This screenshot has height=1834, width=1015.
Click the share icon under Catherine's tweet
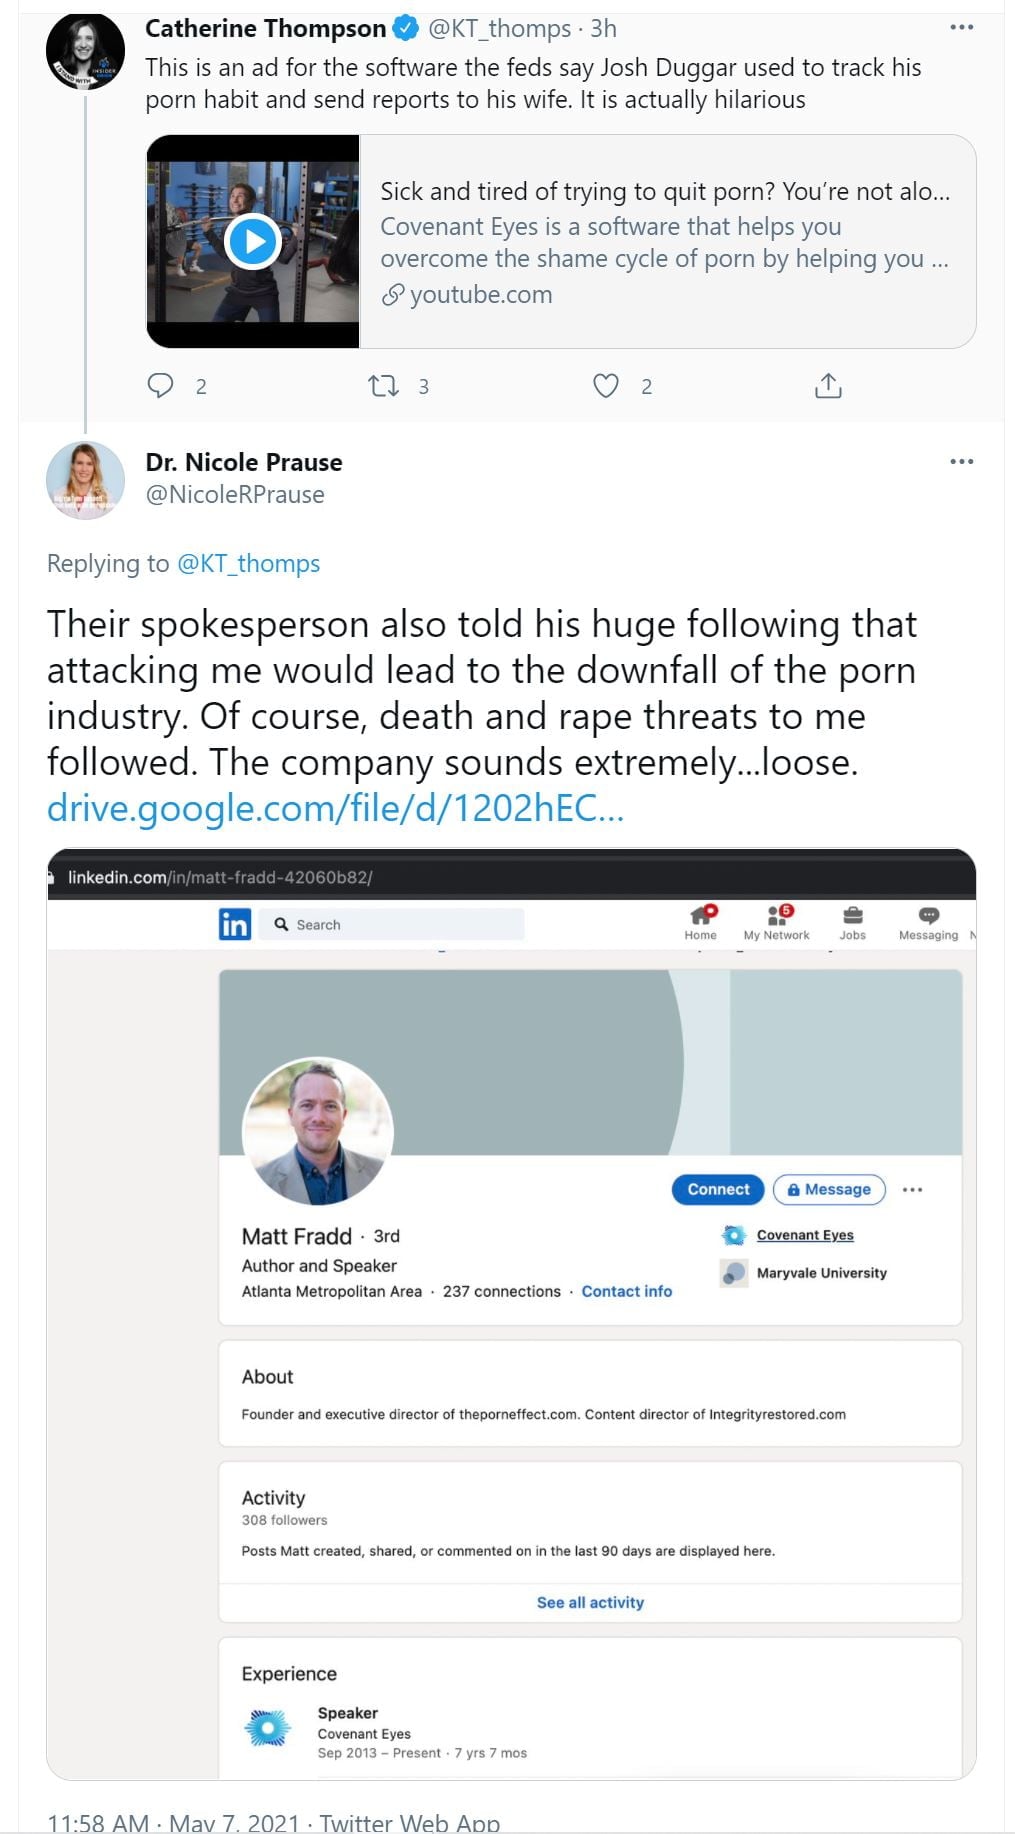point(828,386)
